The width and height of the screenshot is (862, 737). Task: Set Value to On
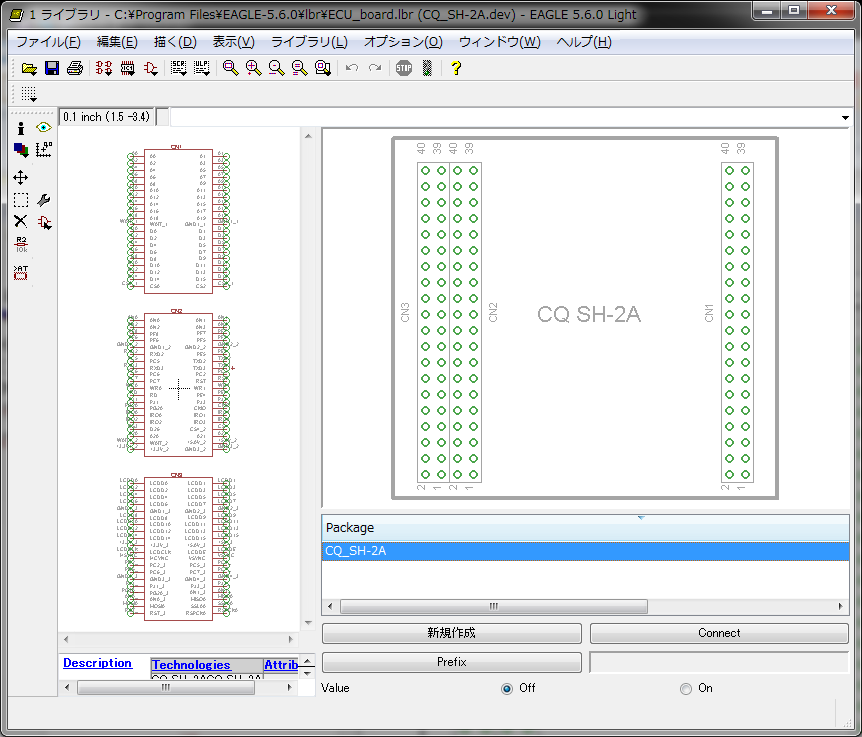(686, 689)
